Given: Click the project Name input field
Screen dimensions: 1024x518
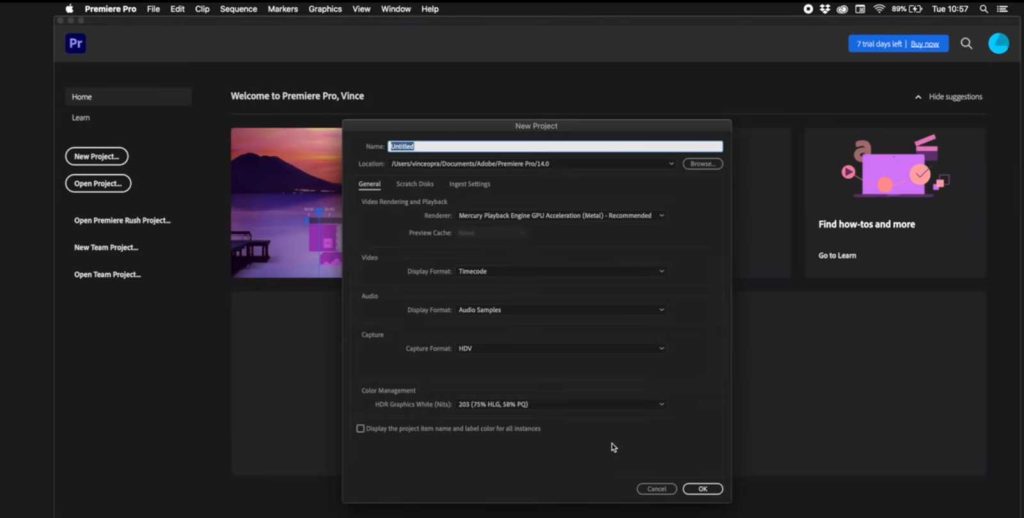Looking at the screenshot, I should (x=555, y=146).
